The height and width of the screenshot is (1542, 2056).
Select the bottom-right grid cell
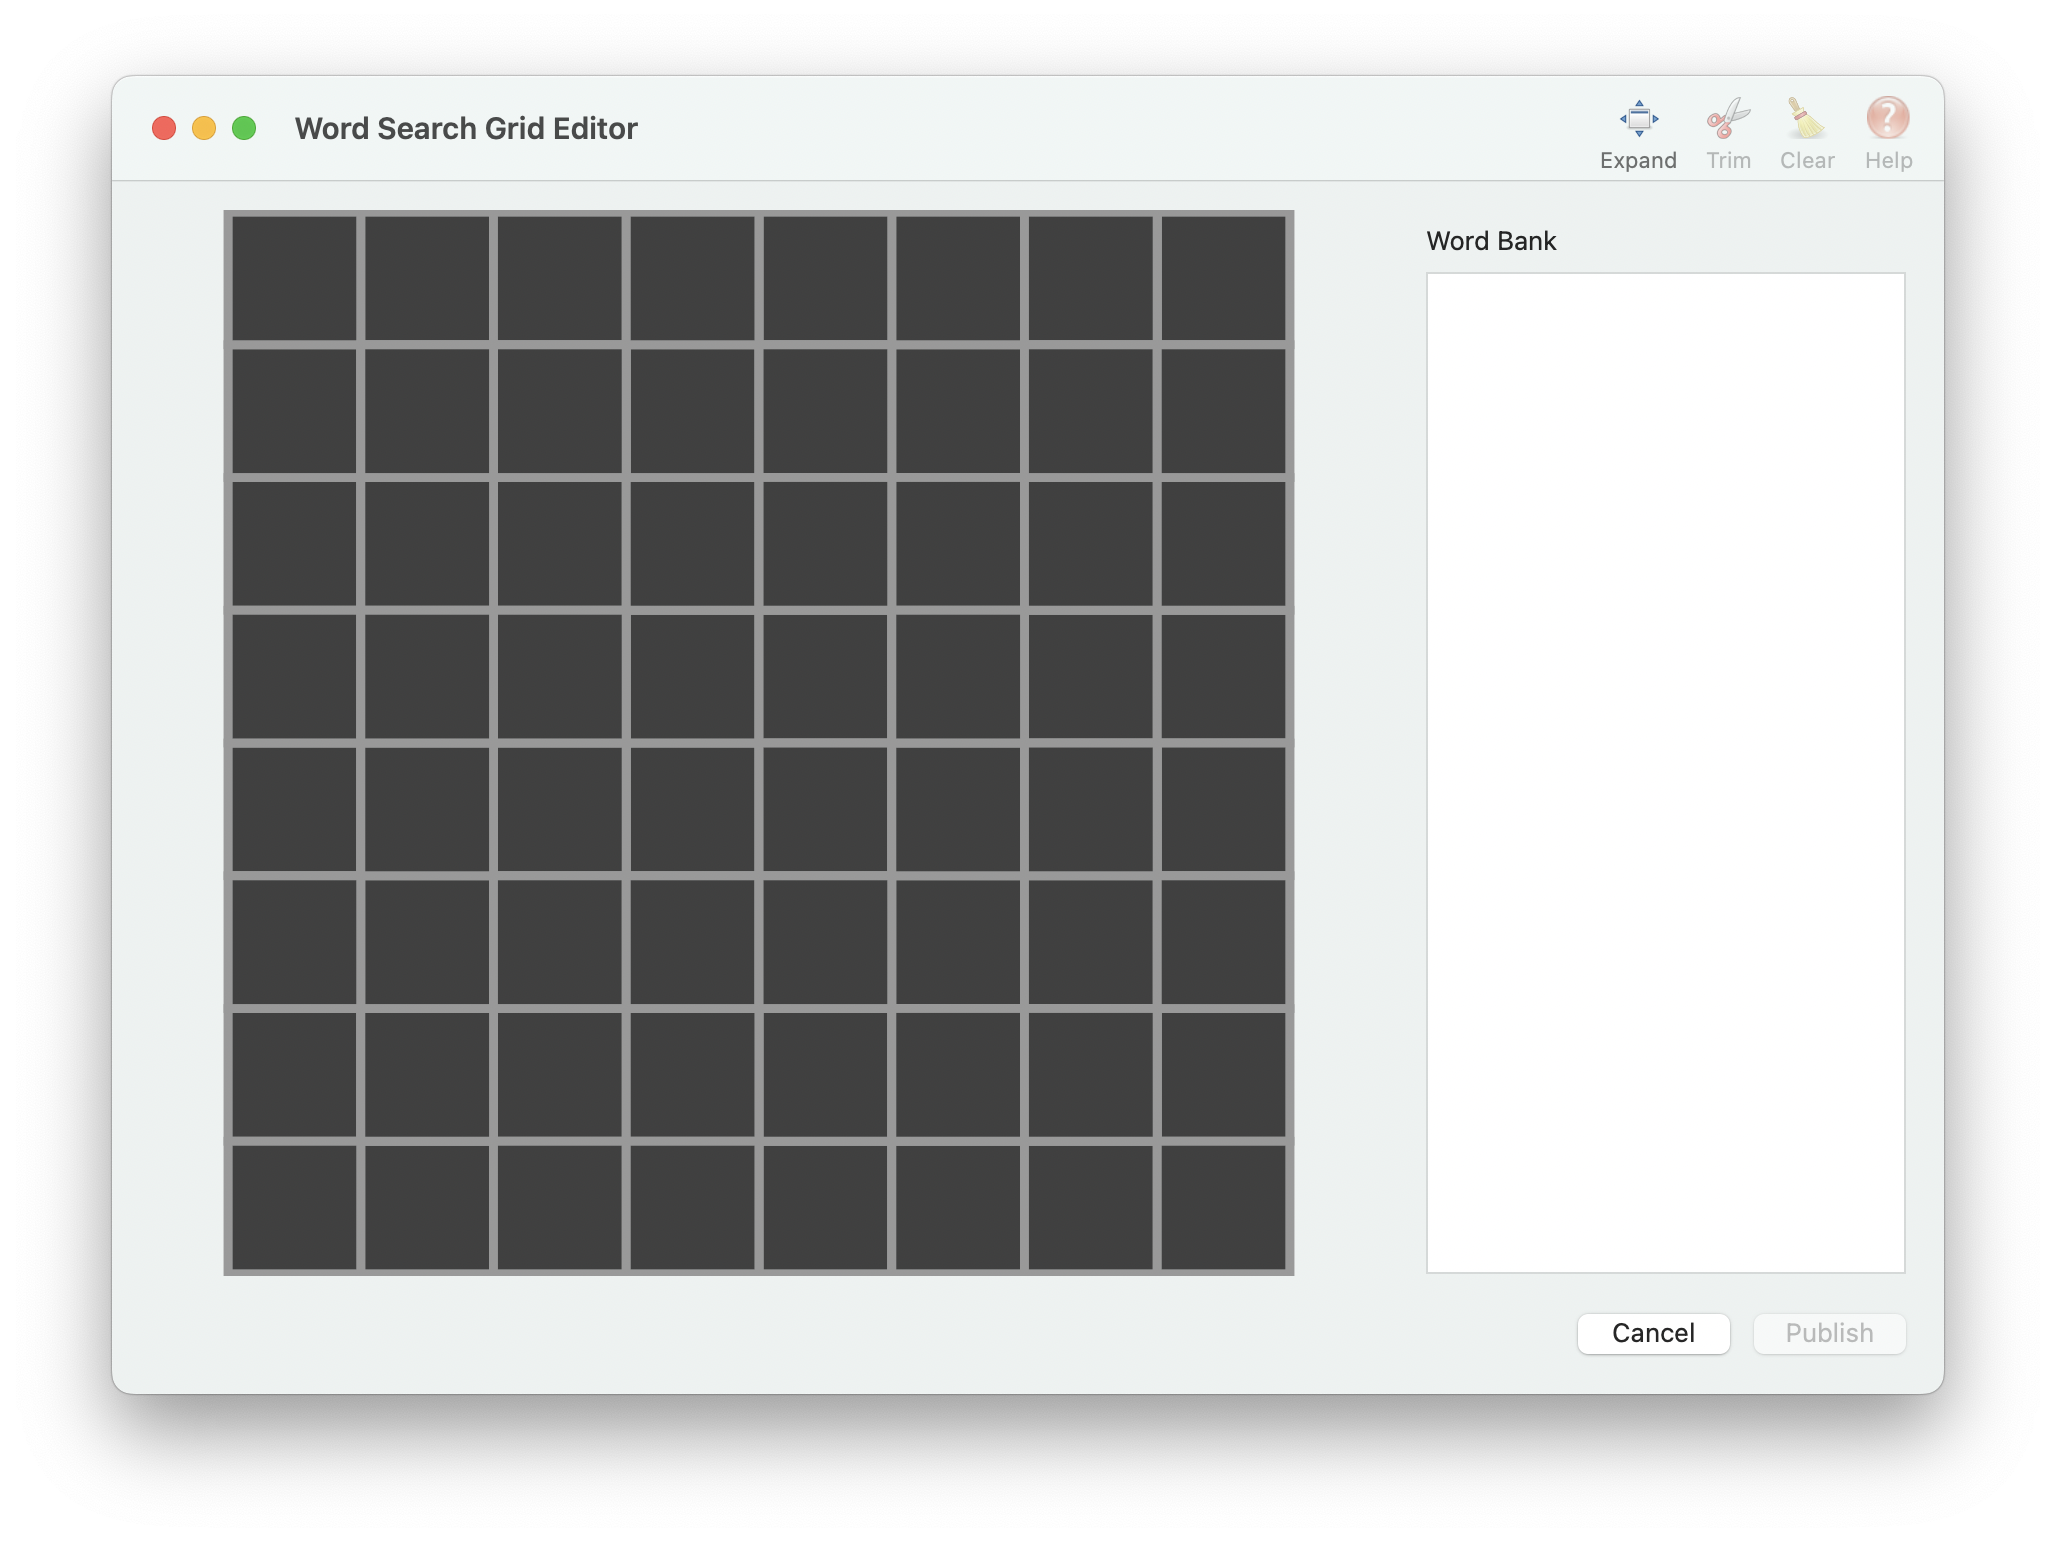tap(1223, 1207)
